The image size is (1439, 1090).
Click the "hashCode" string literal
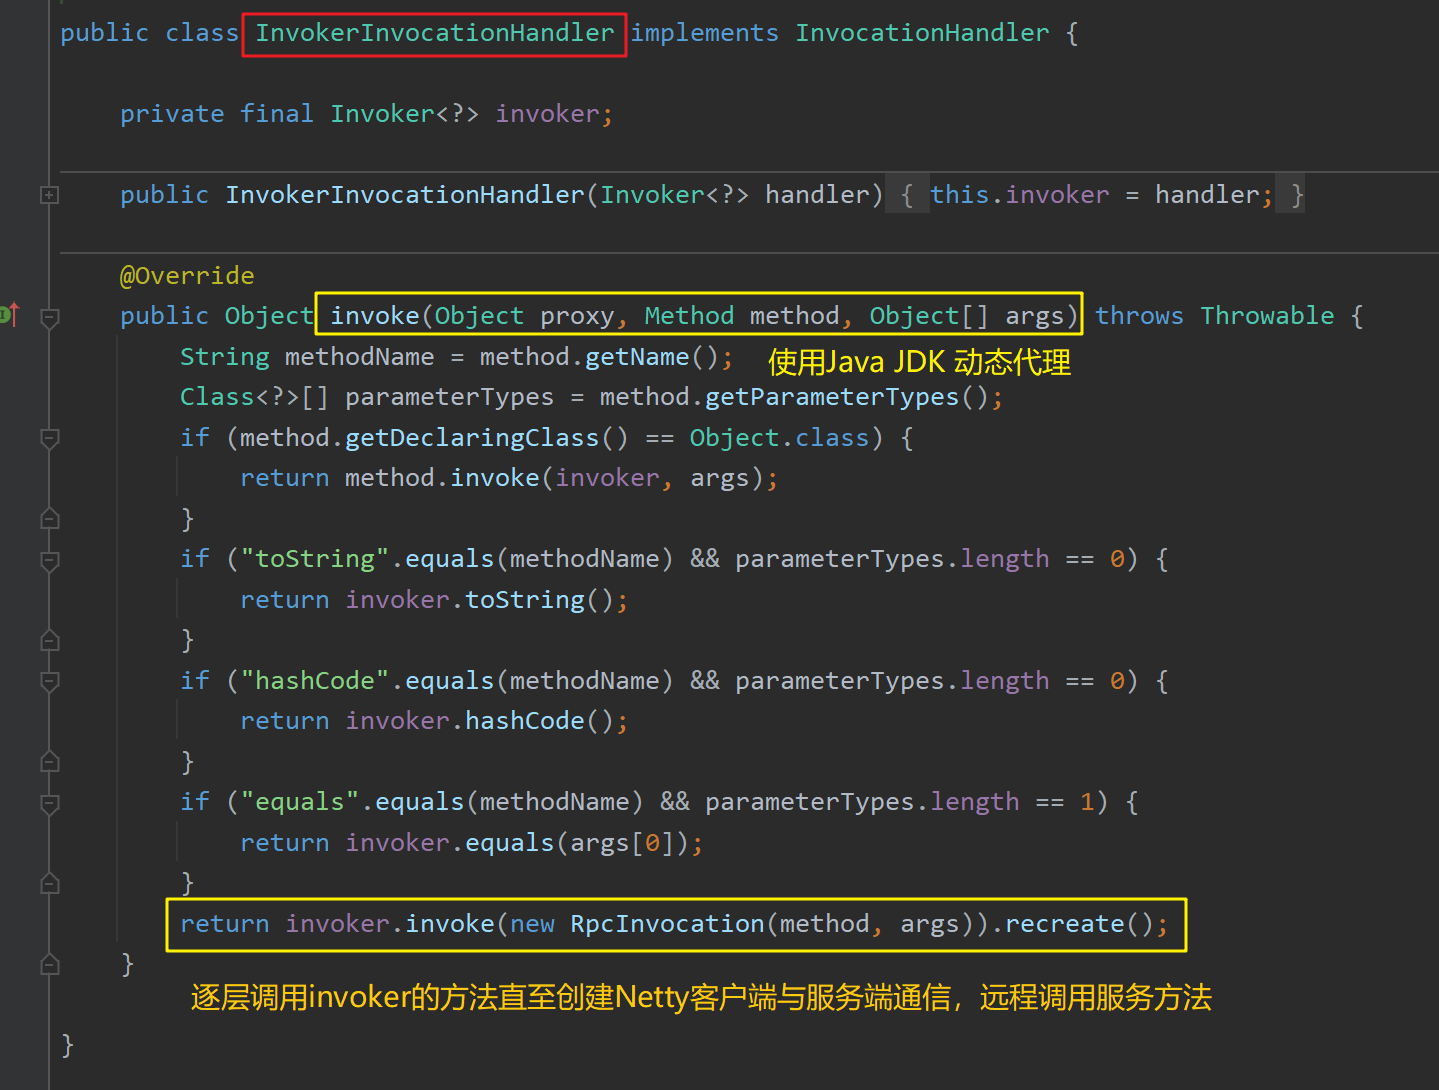314,681
